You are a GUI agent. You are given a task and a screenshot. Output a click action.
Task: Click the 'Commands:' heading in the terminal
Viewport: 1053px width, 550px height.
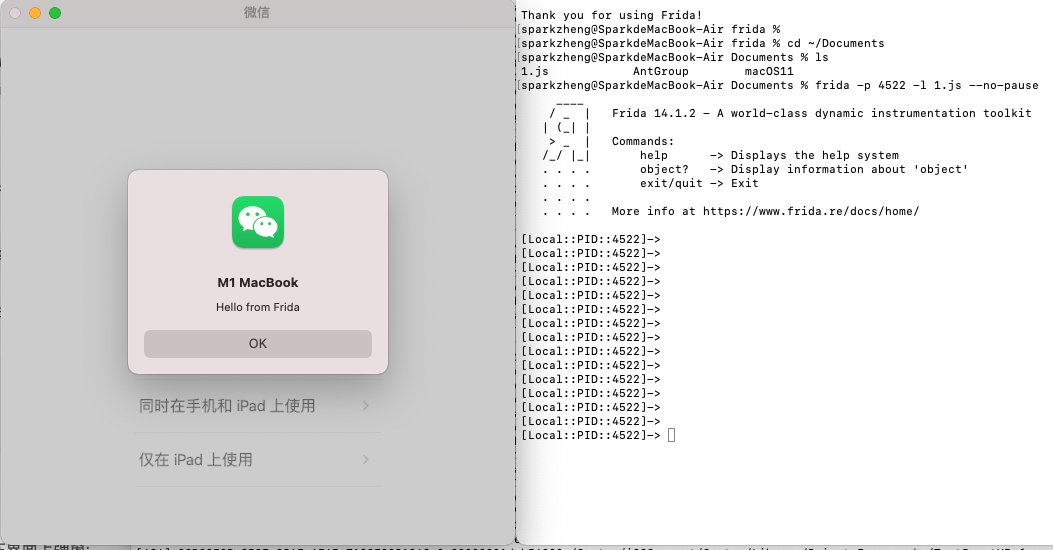click(643, 141)
